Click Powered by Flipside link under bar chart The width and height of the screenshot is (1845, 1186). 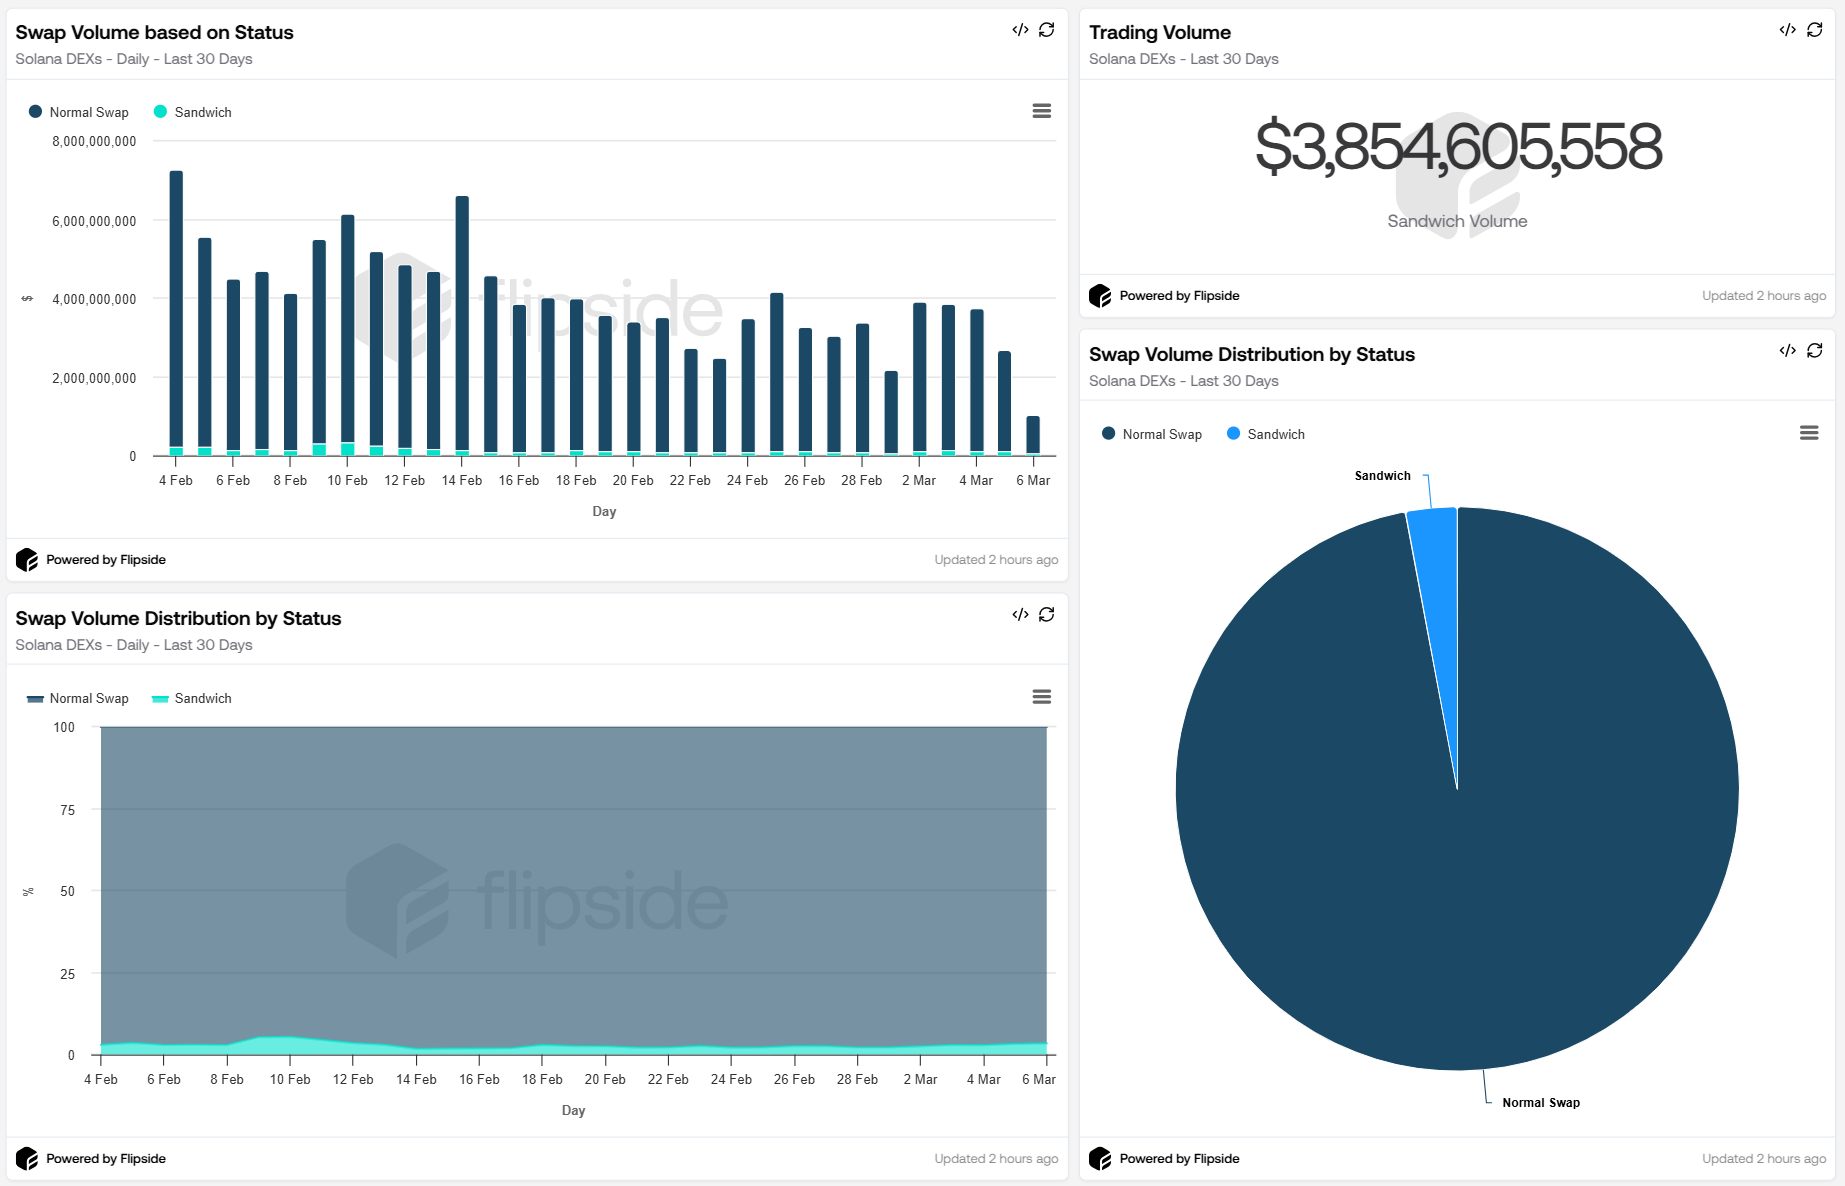pyautogui.click(x=105, y=560)
